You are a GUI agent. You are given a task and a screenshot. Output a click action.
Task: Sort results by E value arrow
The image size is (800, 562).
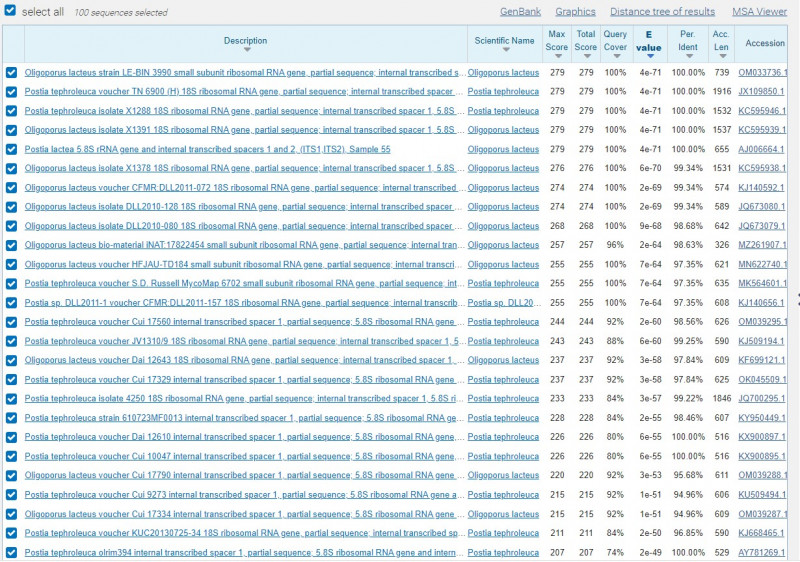pyautogui.click(x=649, y=56)
